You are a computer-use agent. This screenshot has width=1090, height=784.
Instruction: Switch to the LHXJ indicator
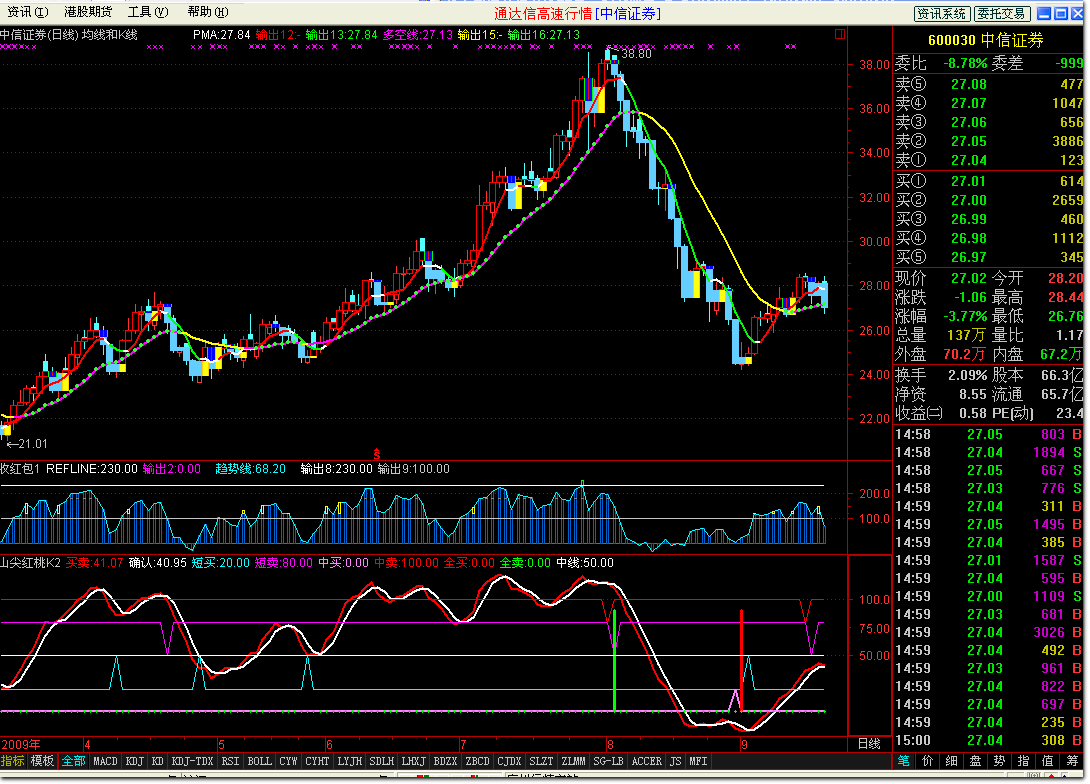click(x=414, y=761)
